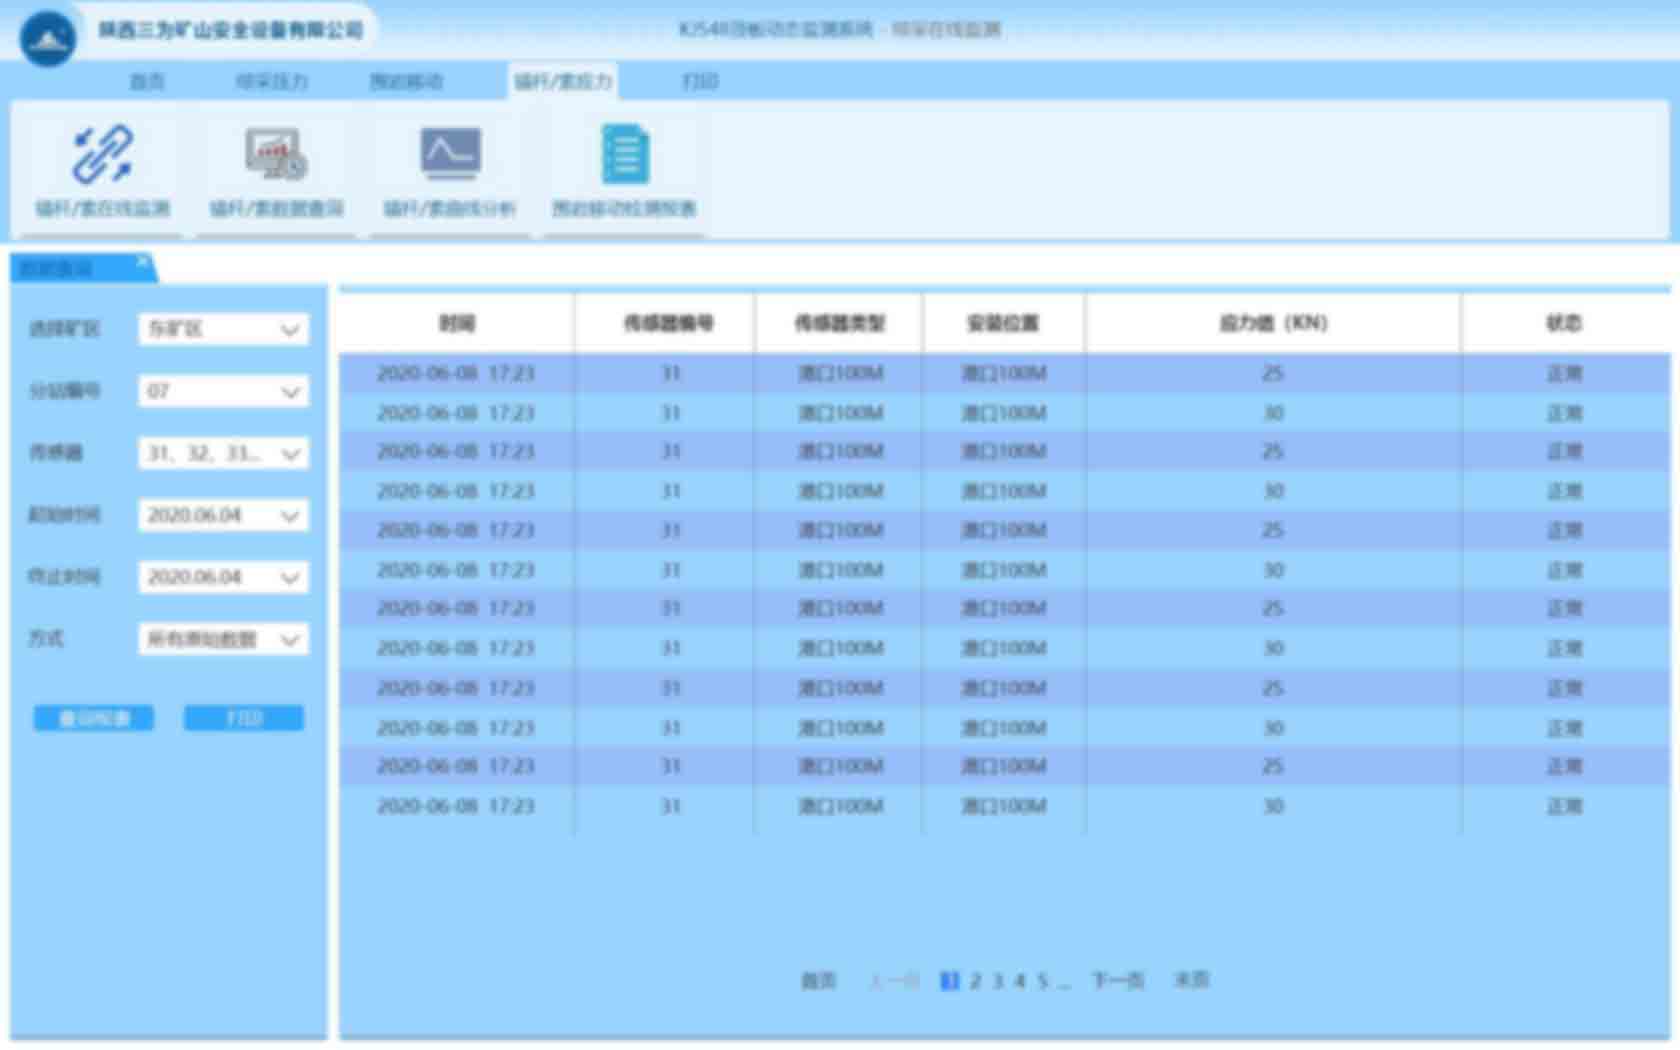Viewport: 1680px width, 1050px height.
Task: Go to page 5 in pagination
Action: (1042, 980)
